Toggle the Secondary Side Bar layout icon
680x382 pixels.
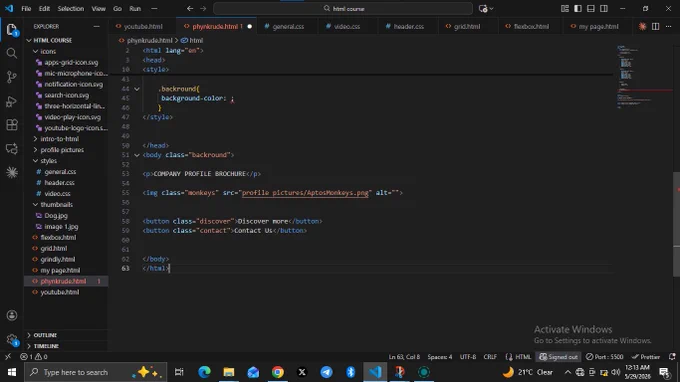click(x=604, y=9)
